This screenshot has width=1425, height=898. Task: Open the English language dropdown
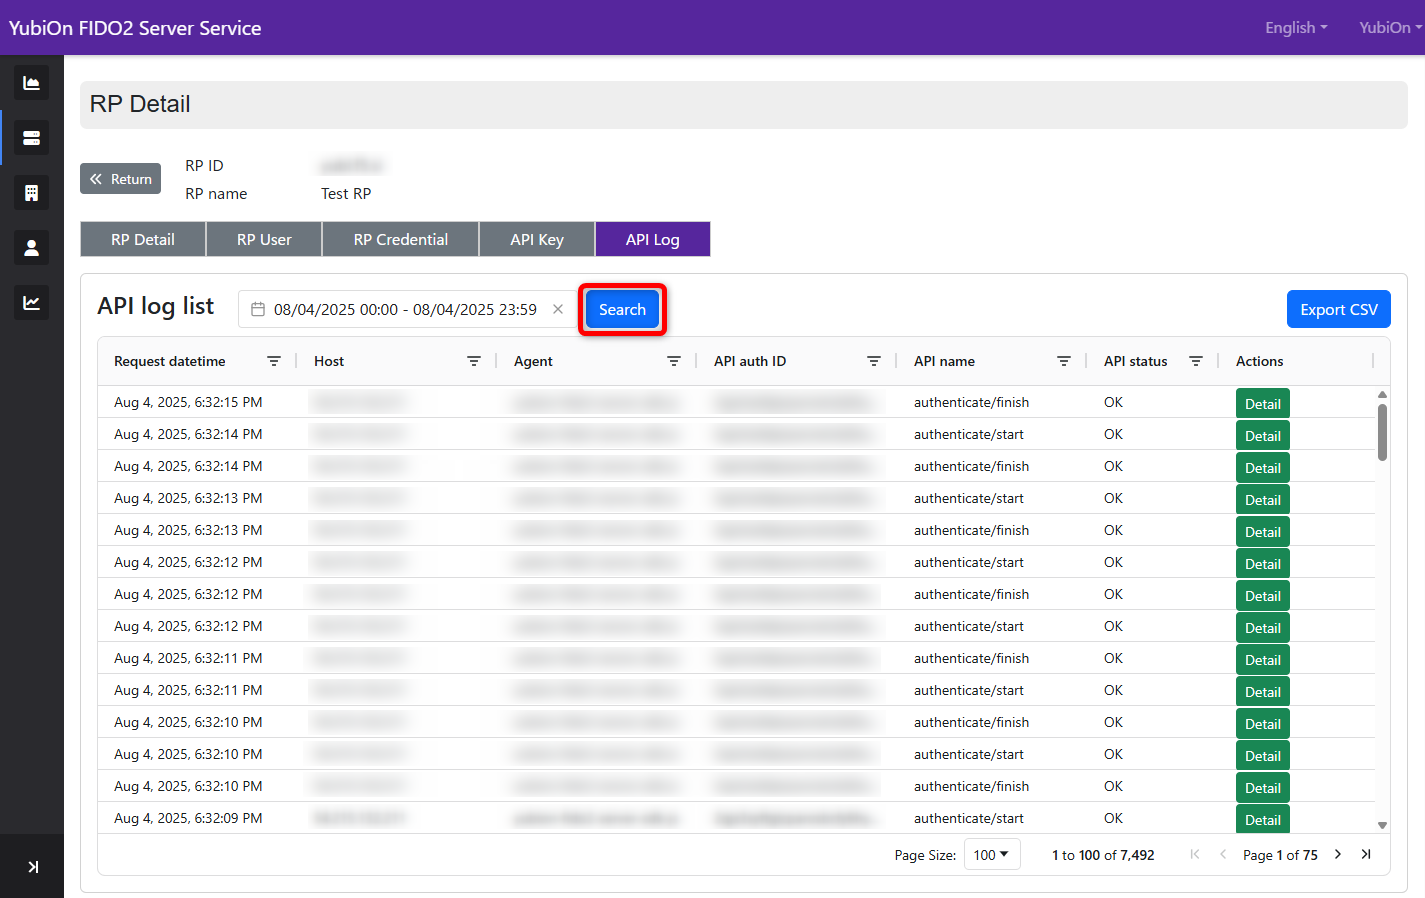tap(1296, 28)
